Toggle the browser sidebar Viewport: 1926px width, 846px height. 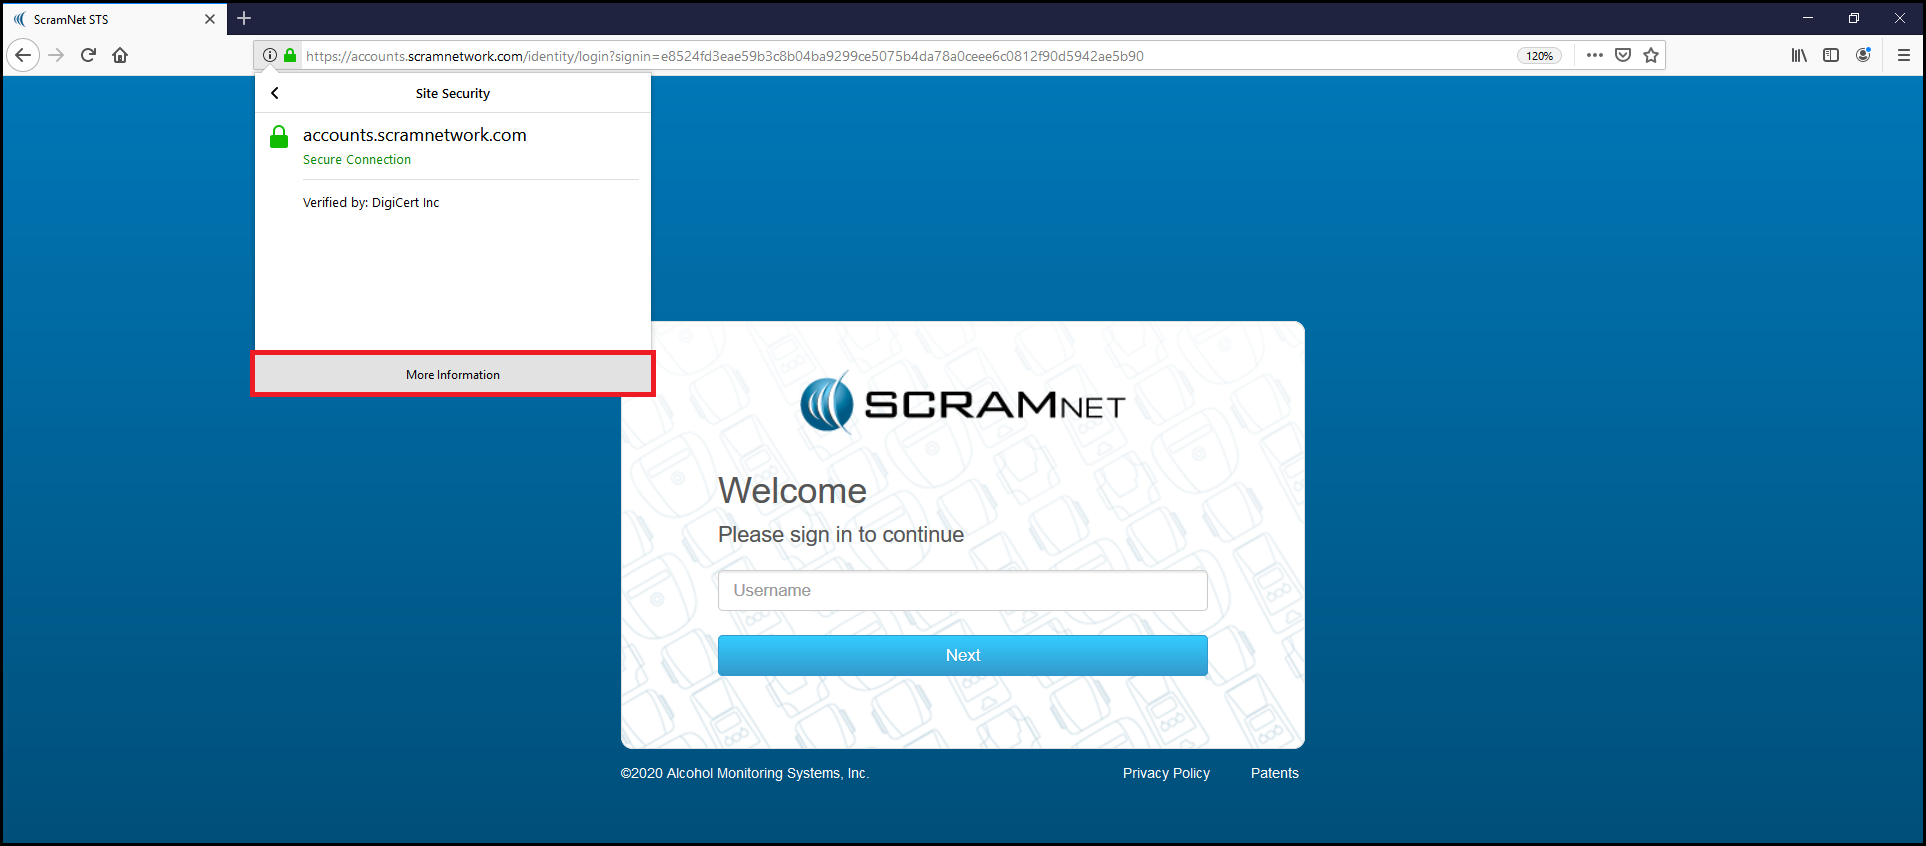click(1831, 55)
